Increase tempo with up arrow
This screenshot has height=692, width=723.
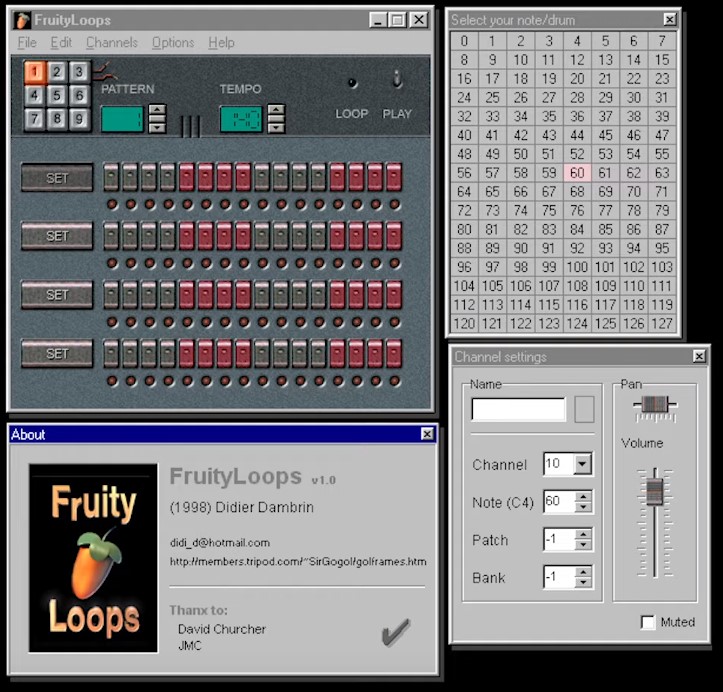[x=276, y=110]
